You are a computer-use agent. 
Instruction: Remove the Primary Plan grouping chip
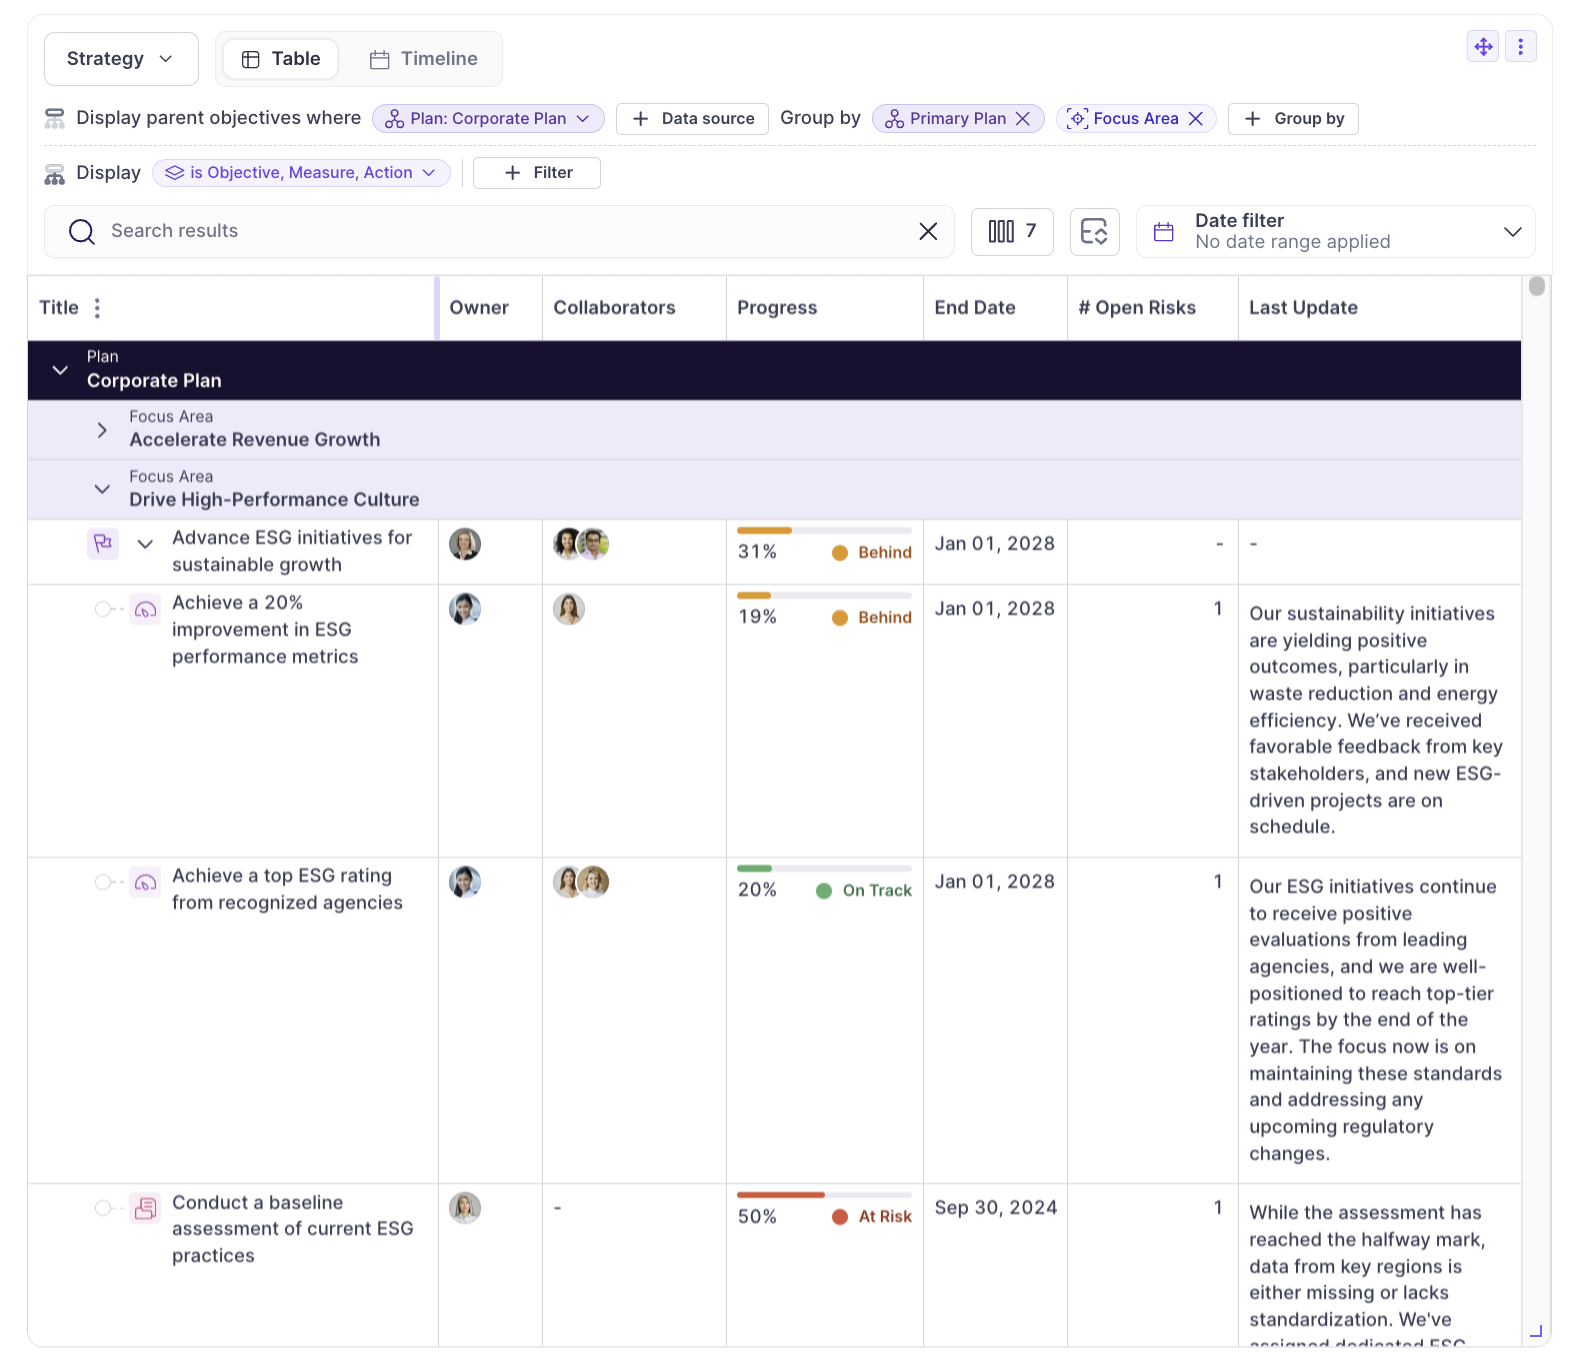(1023, 119)
